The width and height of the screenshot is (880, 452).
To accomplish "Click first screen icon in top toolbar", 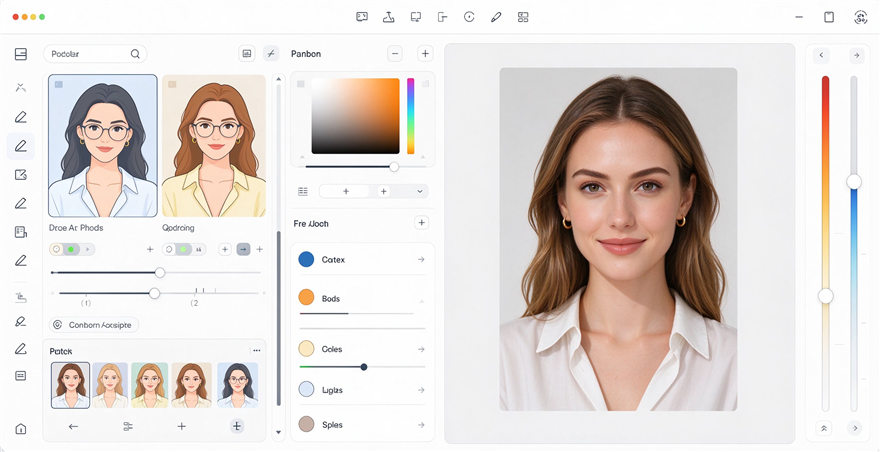I will click(x=362, y=17).
